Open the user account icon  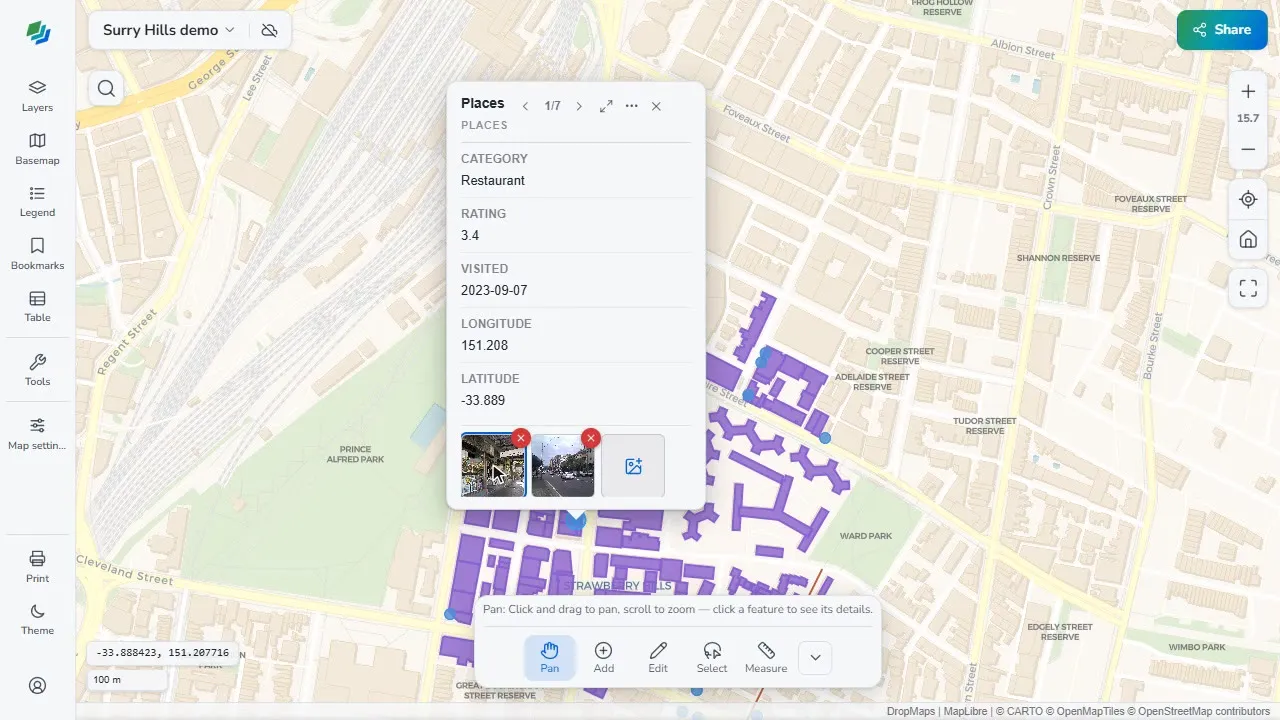pos(37,686)
